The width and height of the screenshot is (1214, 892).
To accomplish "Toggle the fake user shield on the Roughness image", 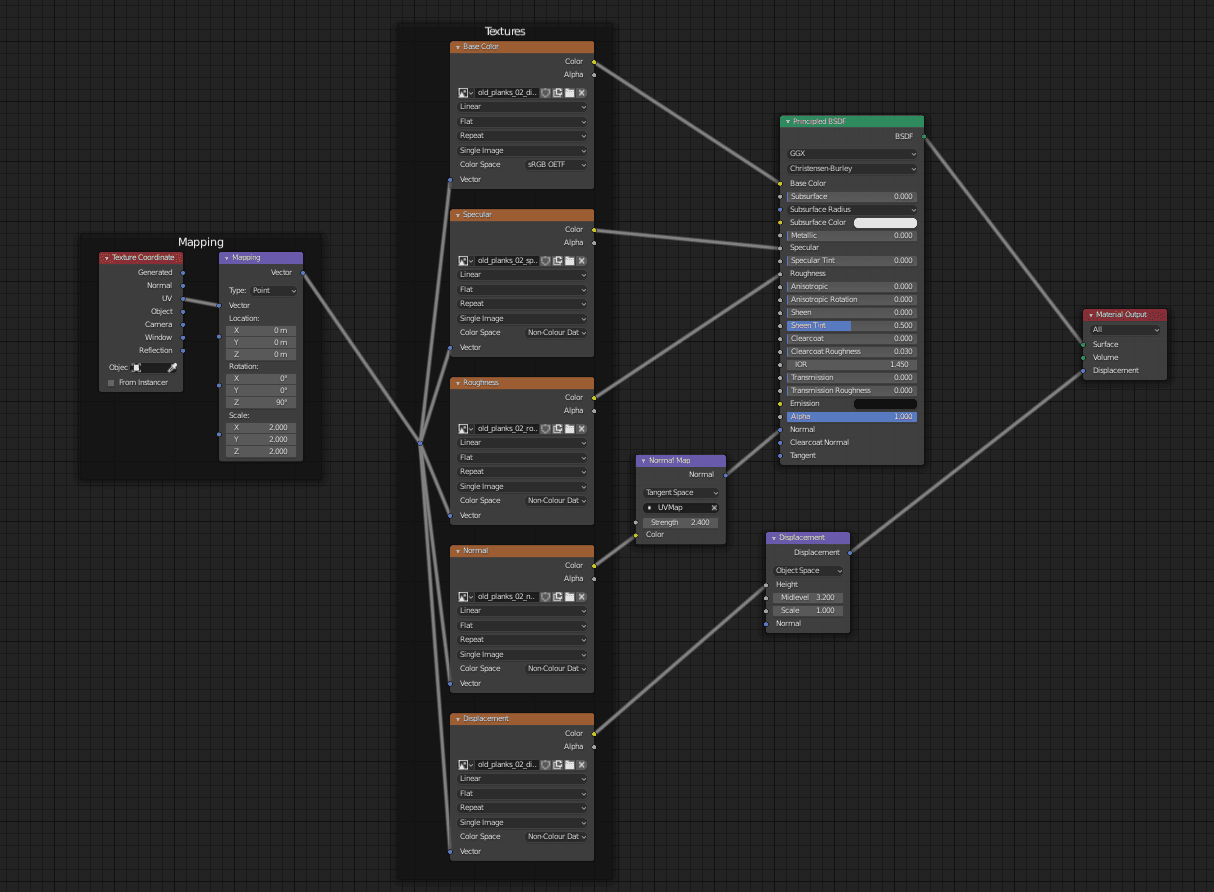I will 545,428.
